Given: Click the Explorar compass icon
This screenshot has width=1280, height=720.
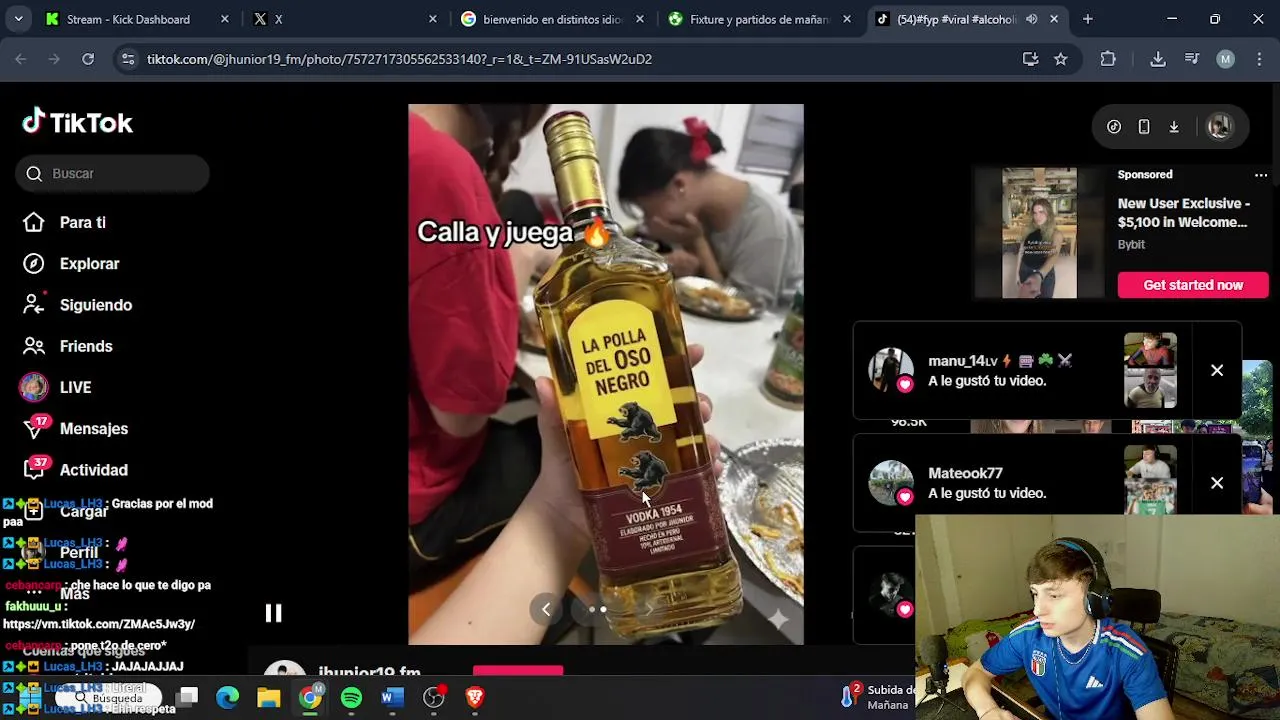Looking at the screenshot, I should pos(34,263).
